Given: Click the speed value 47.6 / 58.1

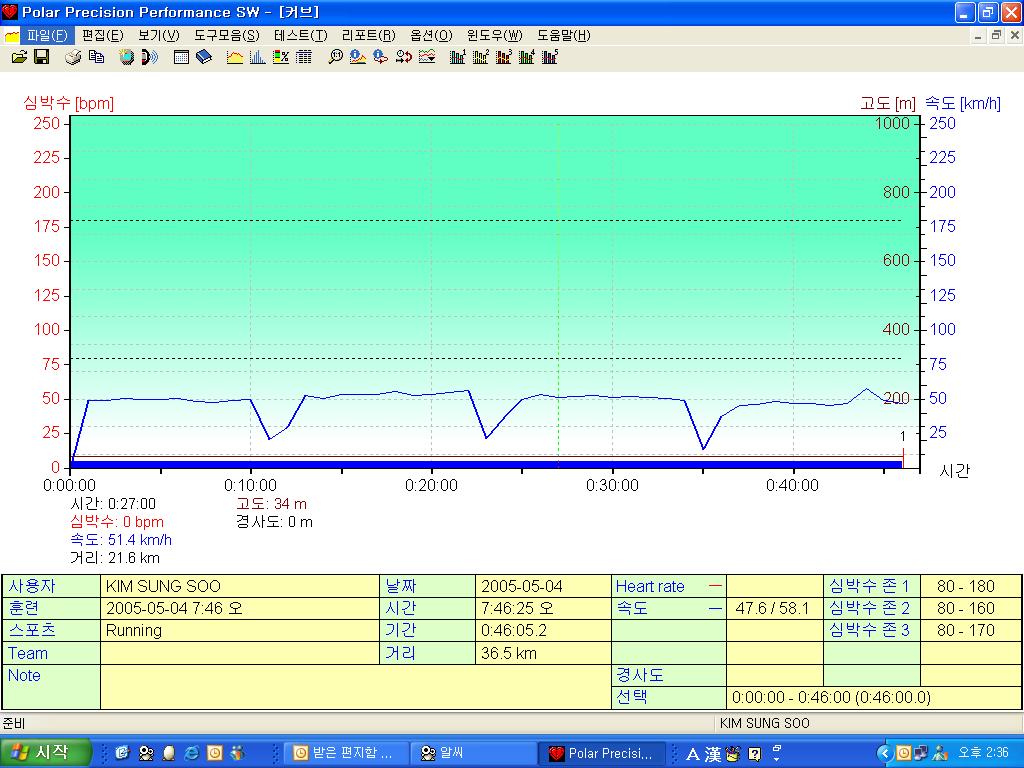Looking at the screenshot, I should coord(774,608).
